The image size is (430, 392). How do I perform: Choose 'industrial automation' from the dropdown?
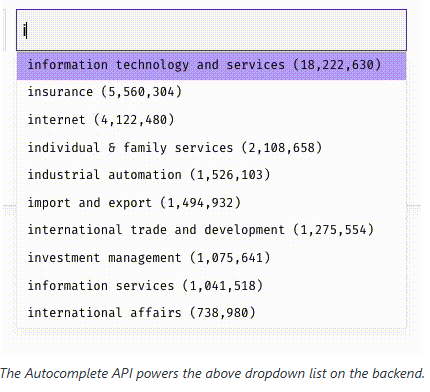coord(211,175)
